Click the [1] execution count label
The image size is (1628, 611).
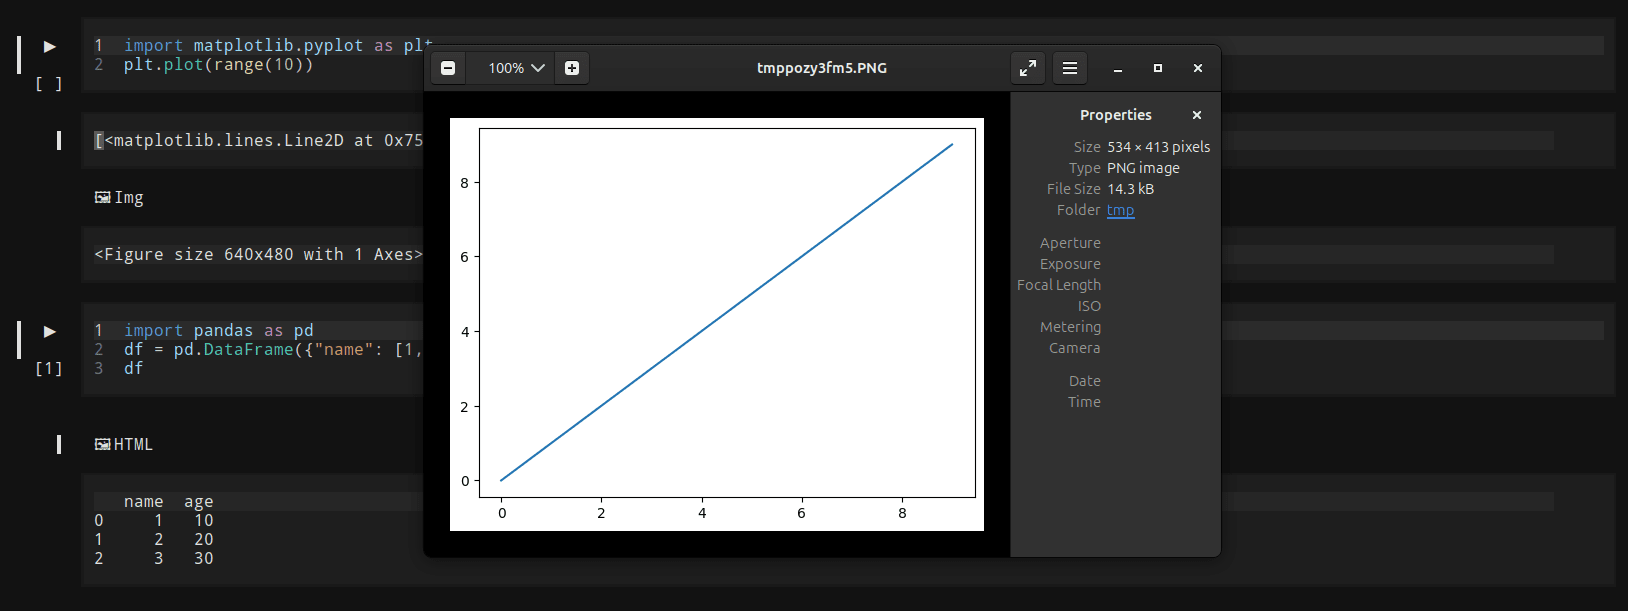click(49, 369)
